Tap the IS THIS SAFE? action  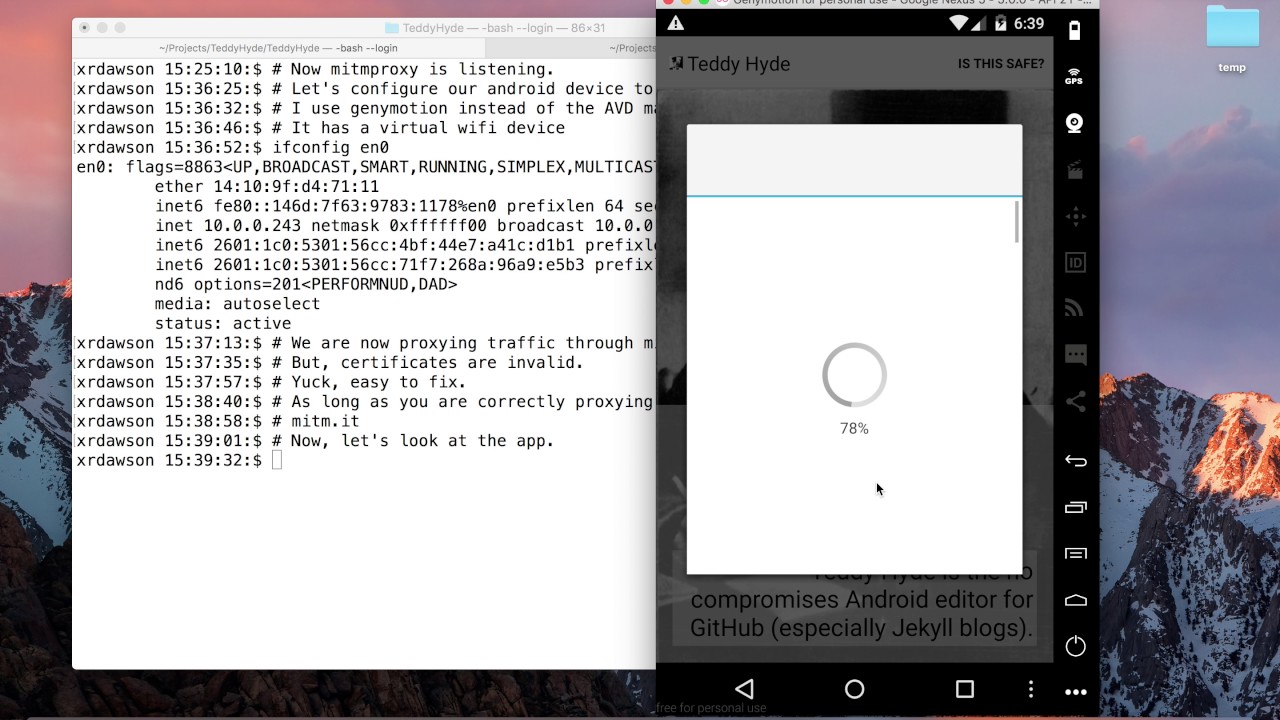1001,64
